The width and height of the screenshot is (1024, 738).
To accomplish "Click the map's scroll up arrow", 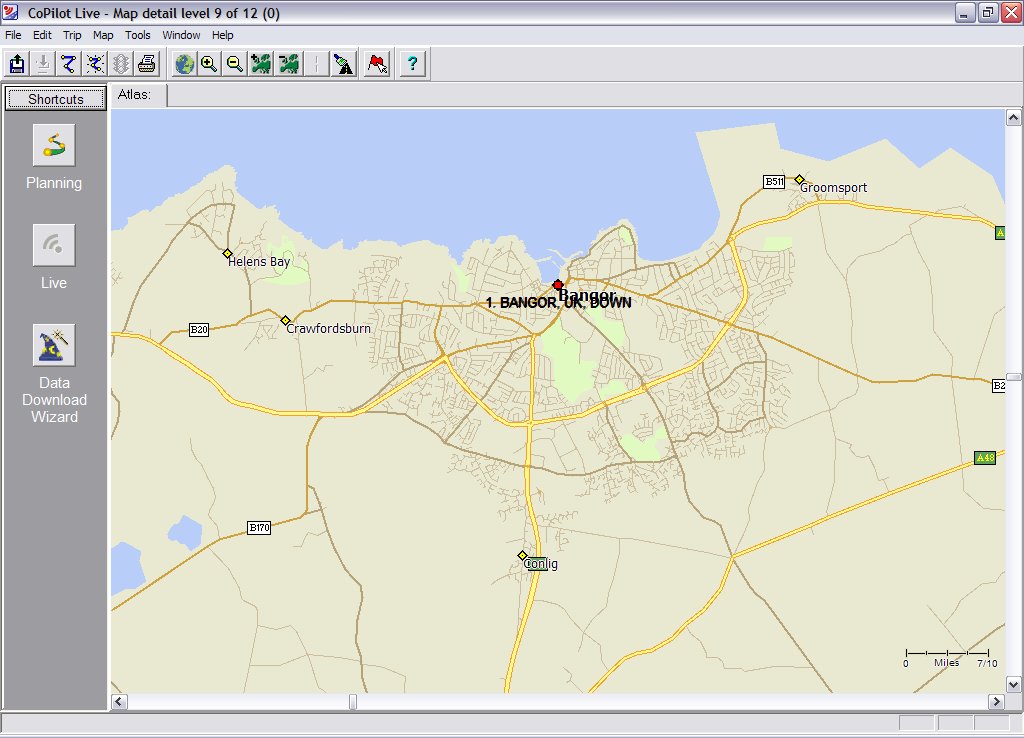I will click(1013, 118).
